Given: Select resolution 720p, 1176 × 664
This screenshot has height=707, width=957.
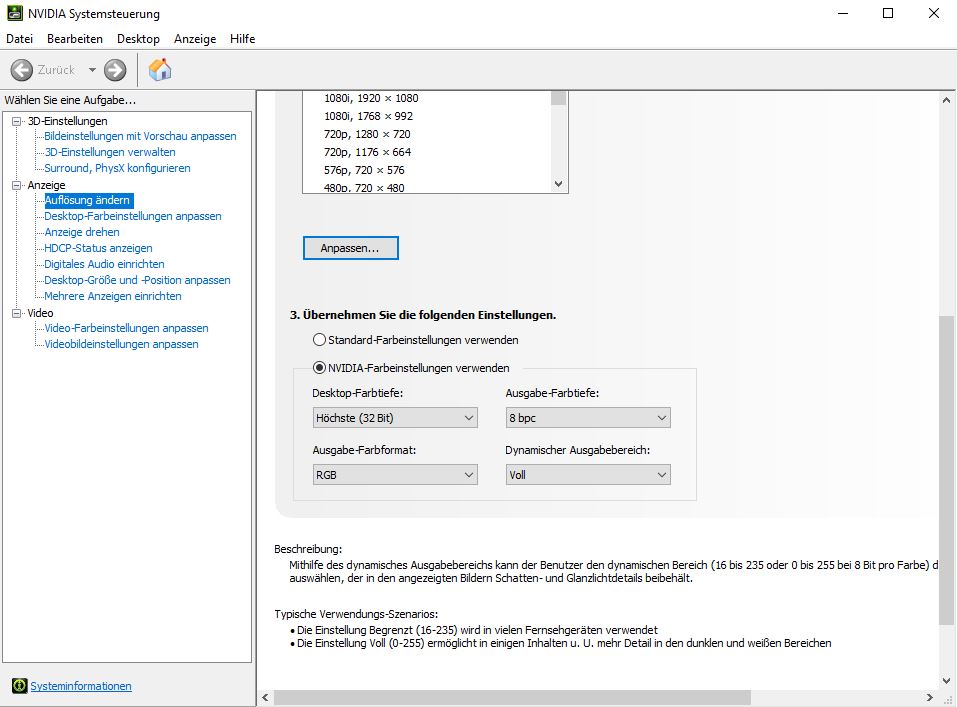Looking at the screenshot, I should click(x=367, y=152).
